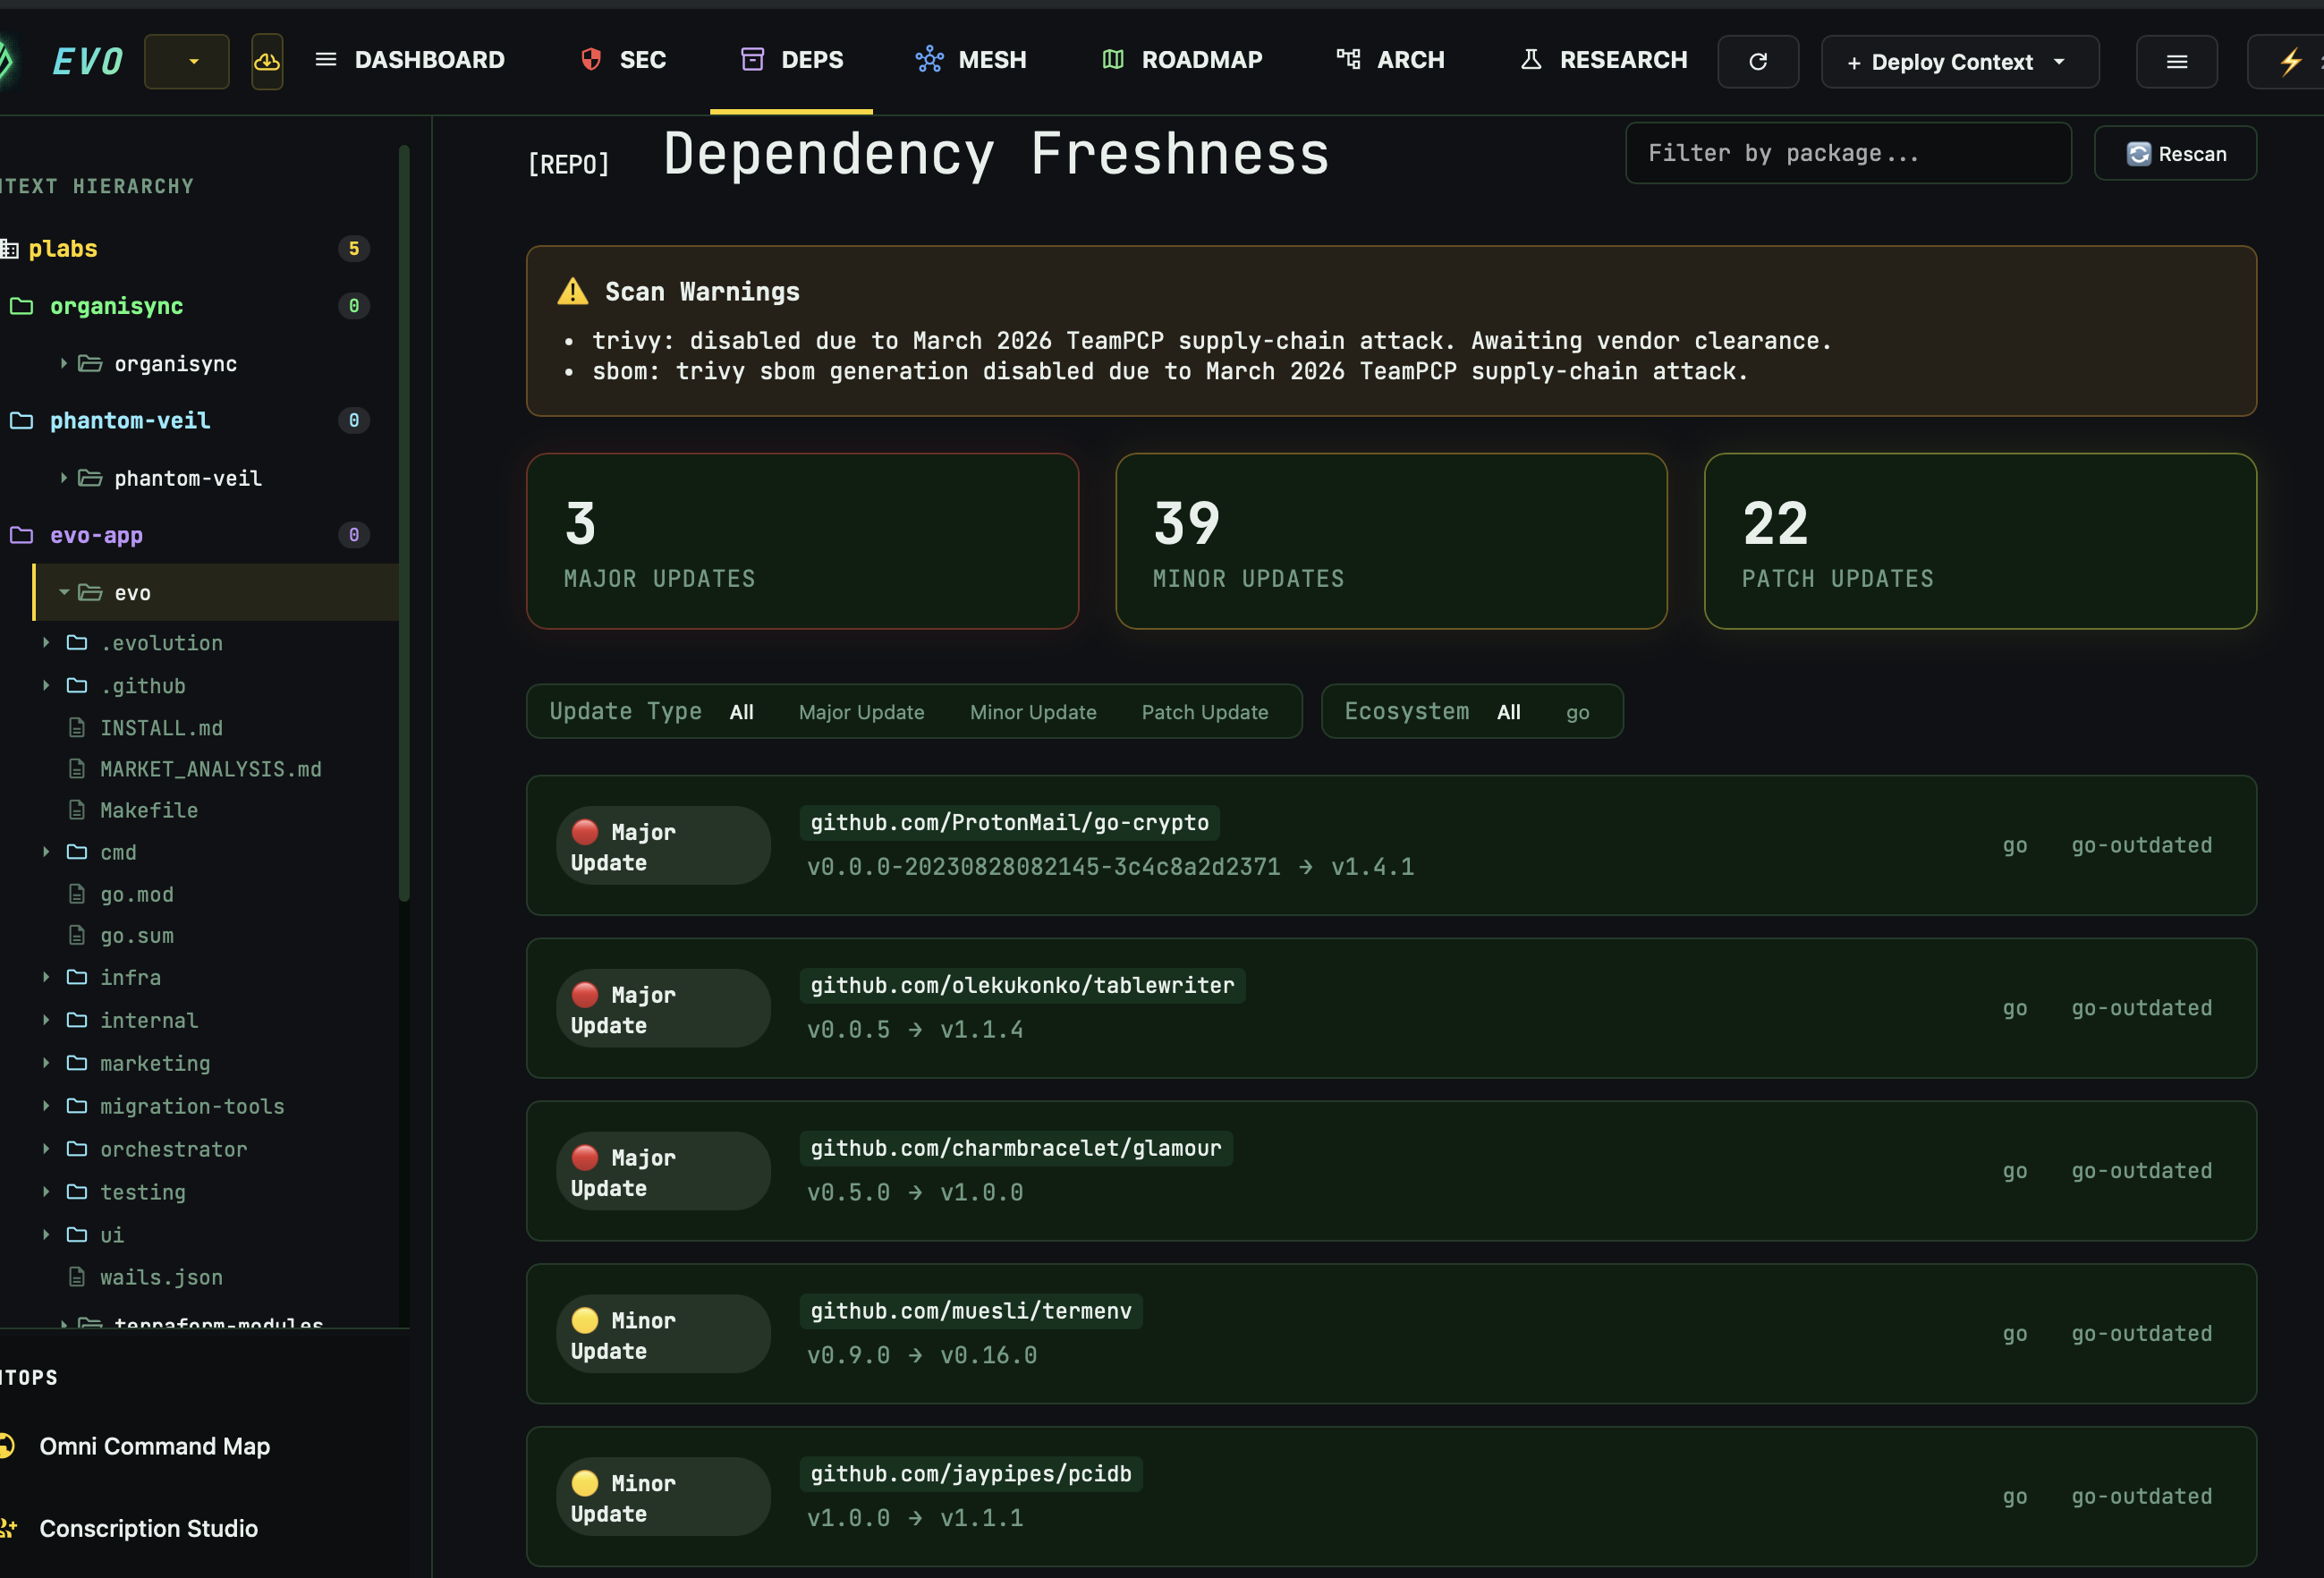Click the github.com/charmbracelet/glamour package name
2324x1578 pixels.
[1016, 1148]
